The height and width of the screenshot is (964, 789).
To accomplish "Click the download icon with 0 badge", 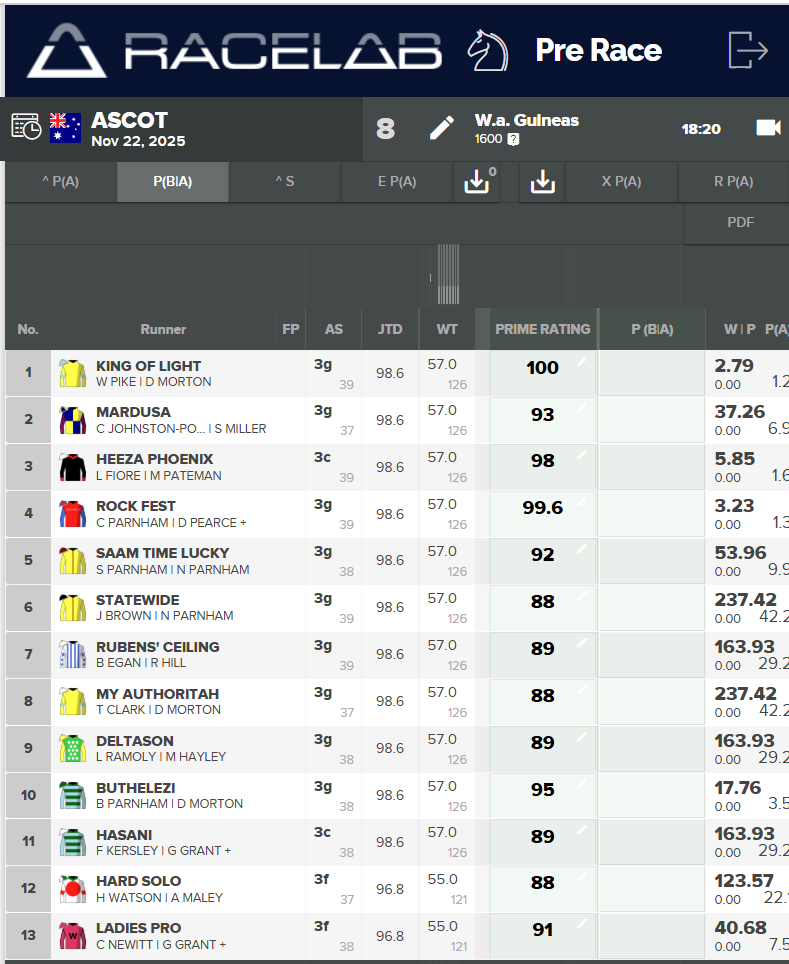I will (477, 182).
